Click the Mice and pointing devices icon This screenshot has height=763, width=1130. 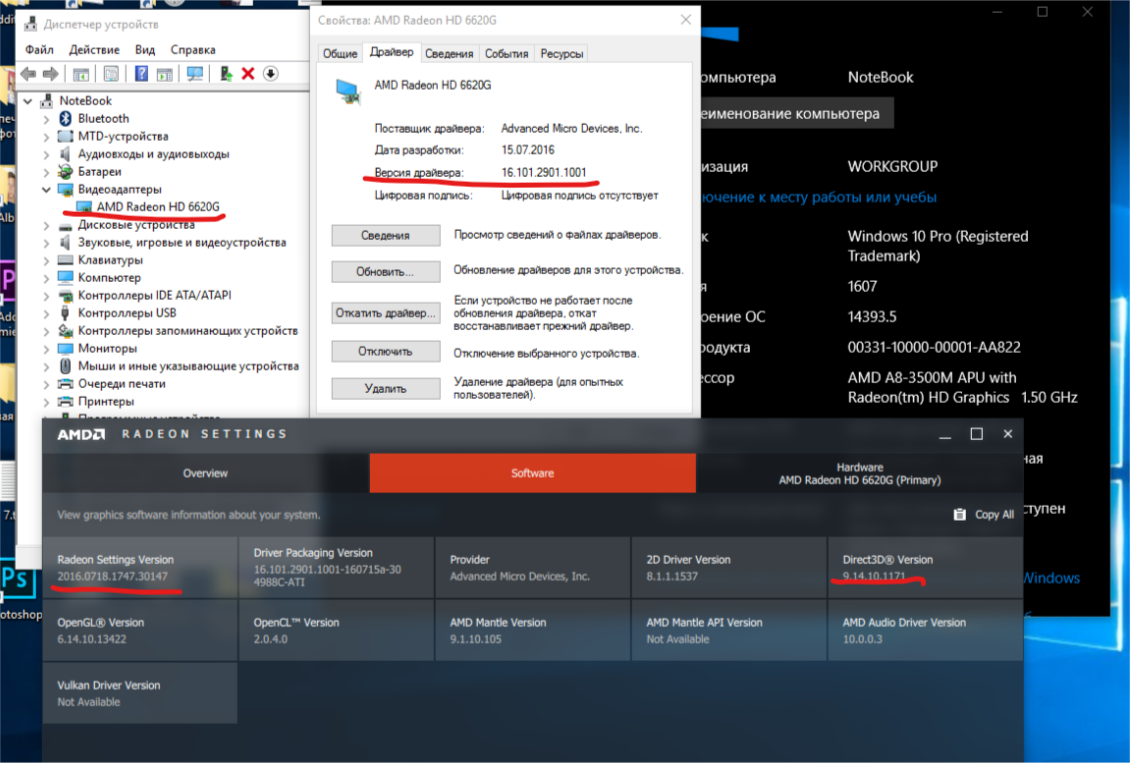pos(66,366)
